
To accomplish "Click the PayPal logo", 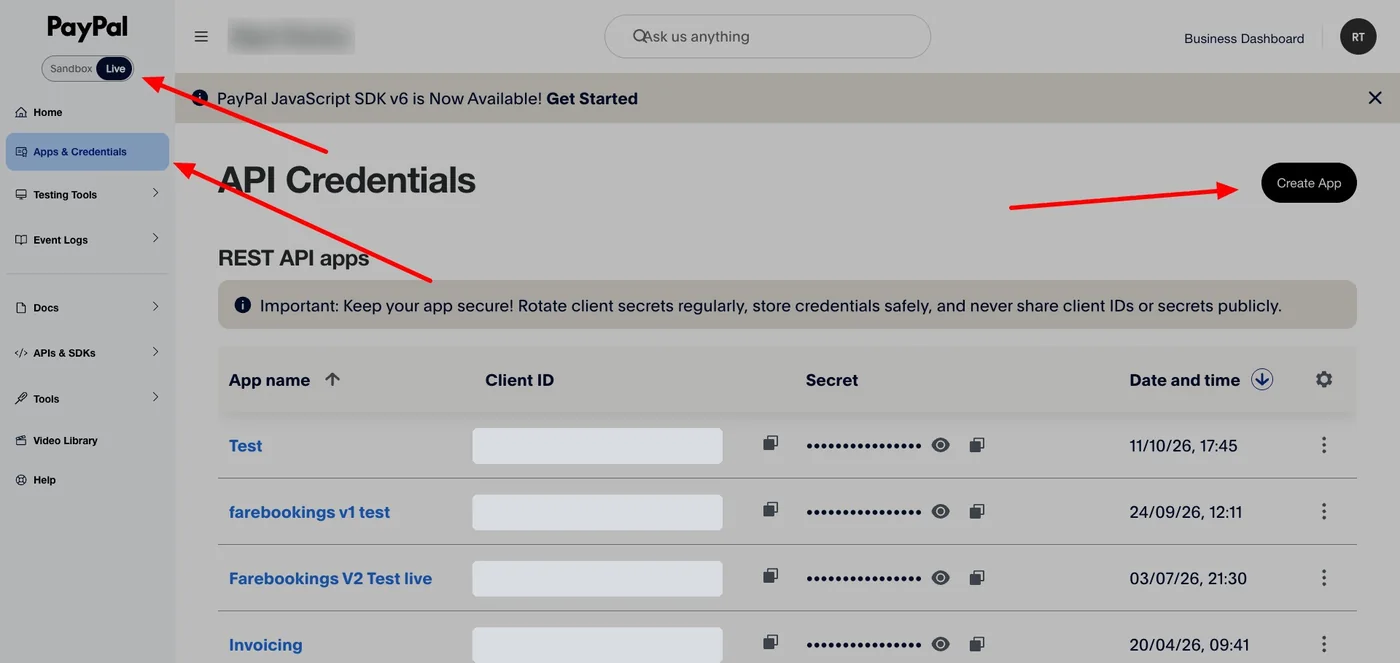I will pyautogui.click(x=87, y=28).
